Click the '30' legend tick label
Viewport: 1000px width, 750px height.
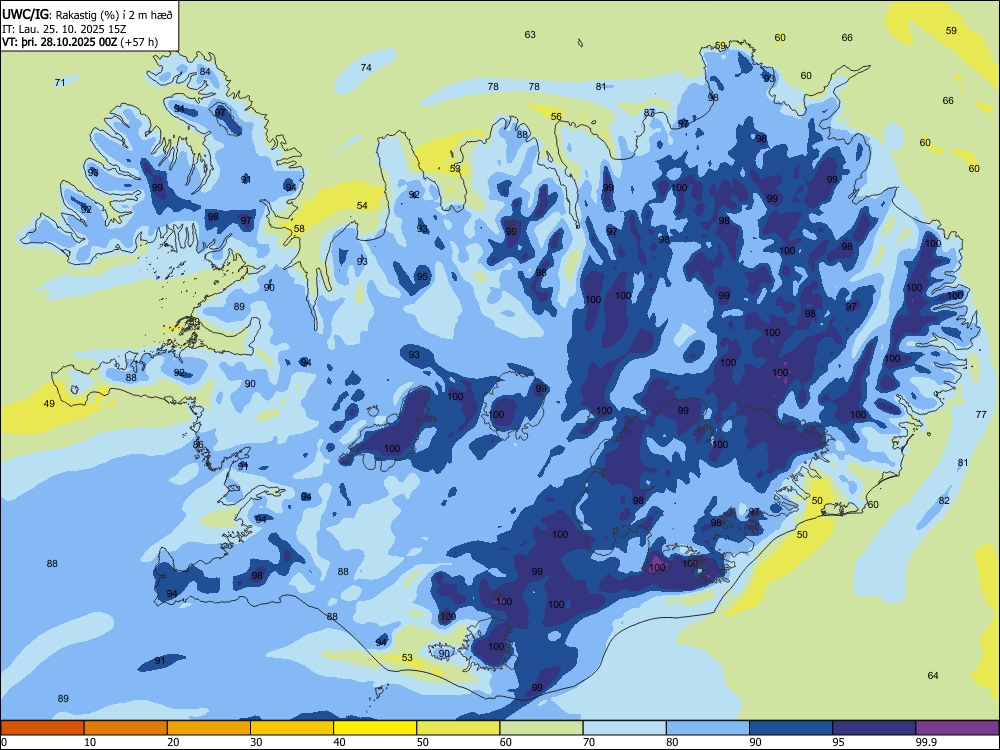(256, 742)
